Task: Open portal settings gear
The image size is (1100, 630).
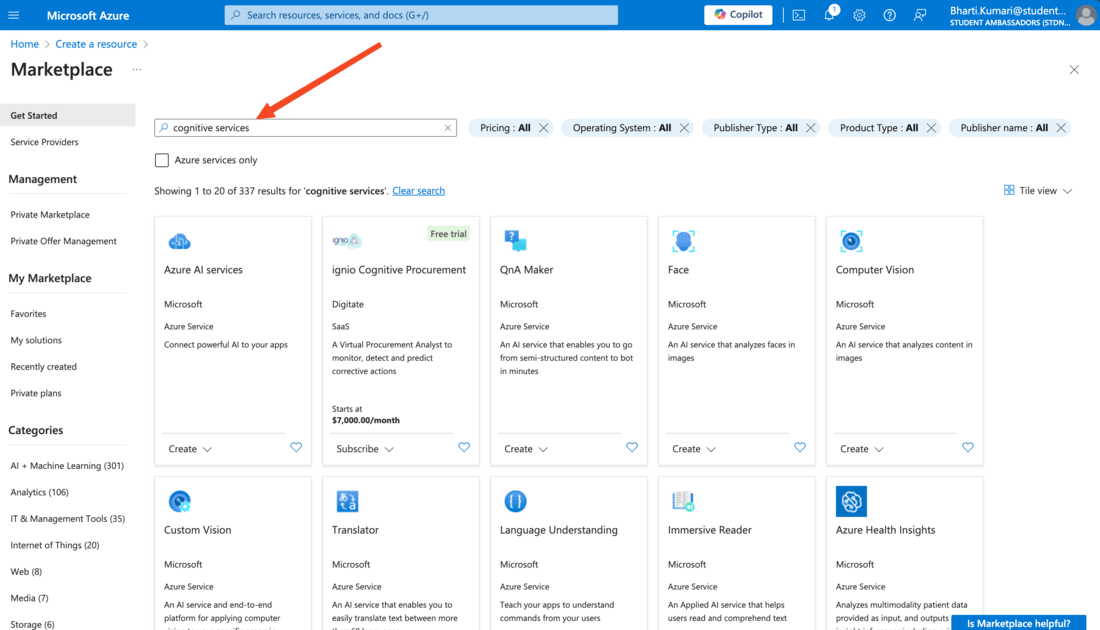Action: tap(859, 15)
